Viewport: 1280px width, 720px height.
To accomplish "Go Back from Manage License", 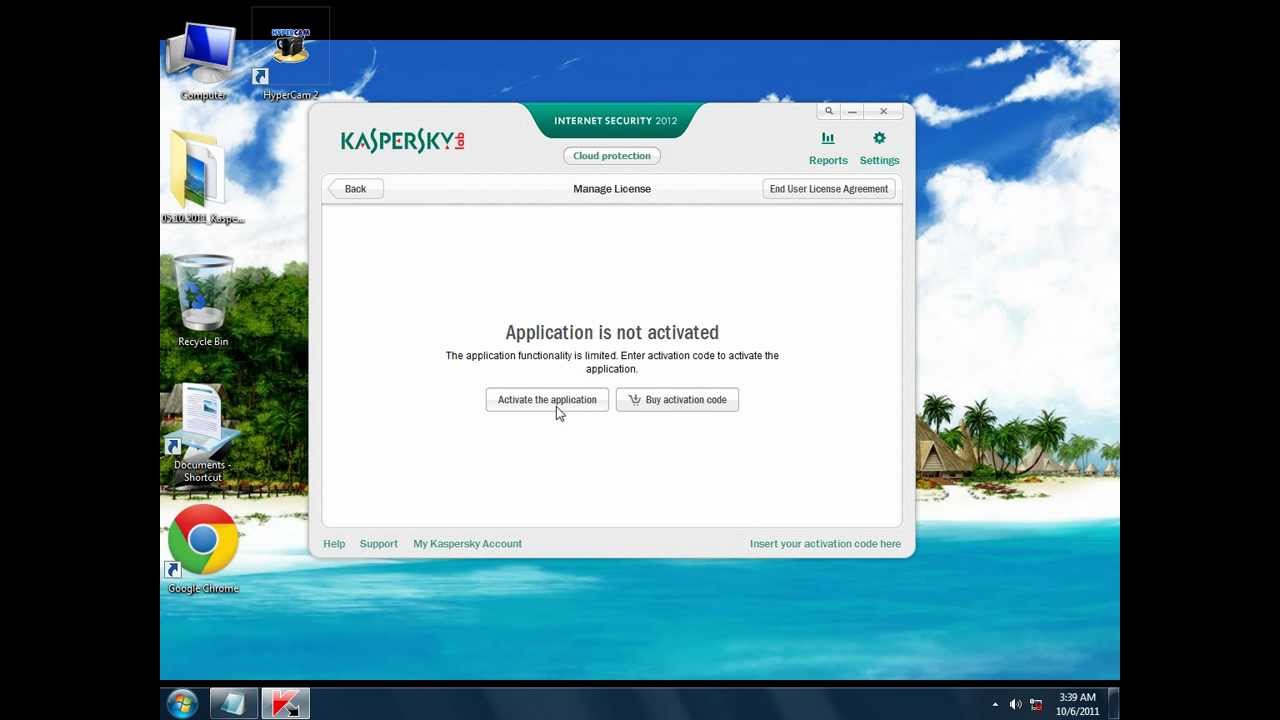I will (x=355, y=189).
